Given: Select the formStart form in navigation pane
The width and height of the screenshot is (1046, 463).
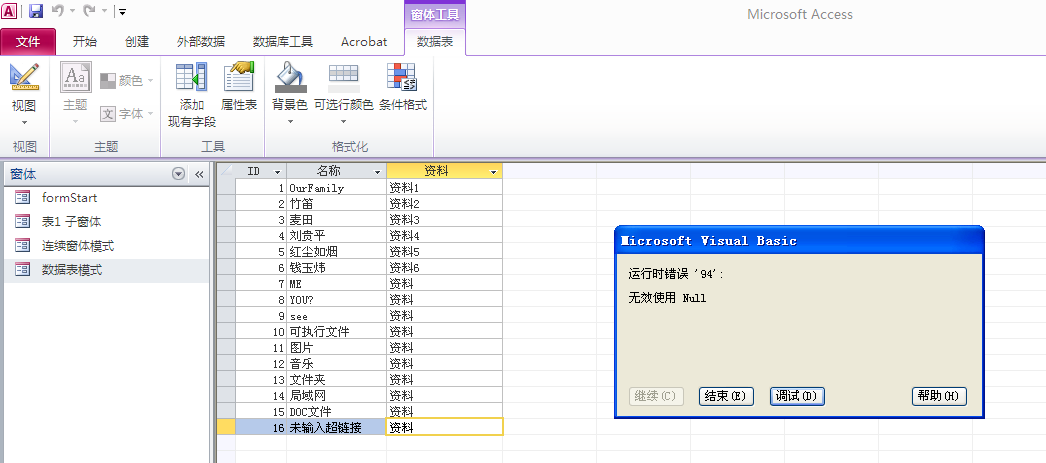Looking at the screenshot, I should [x=69, y=198].
